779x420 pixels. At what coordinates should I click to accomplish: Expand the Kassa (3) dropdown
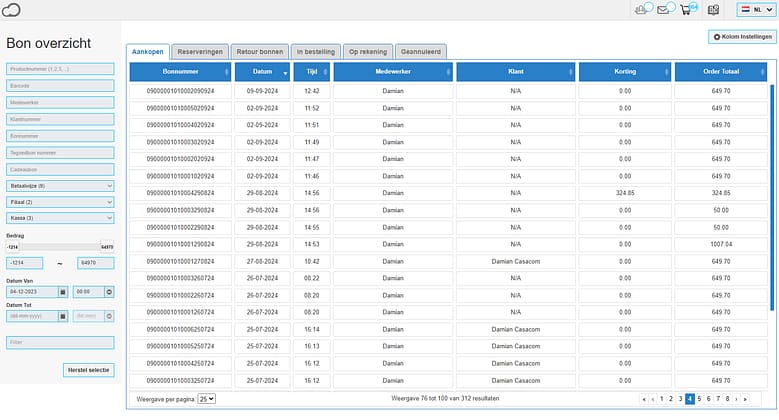pyautogui.click(x=60, y=217)
